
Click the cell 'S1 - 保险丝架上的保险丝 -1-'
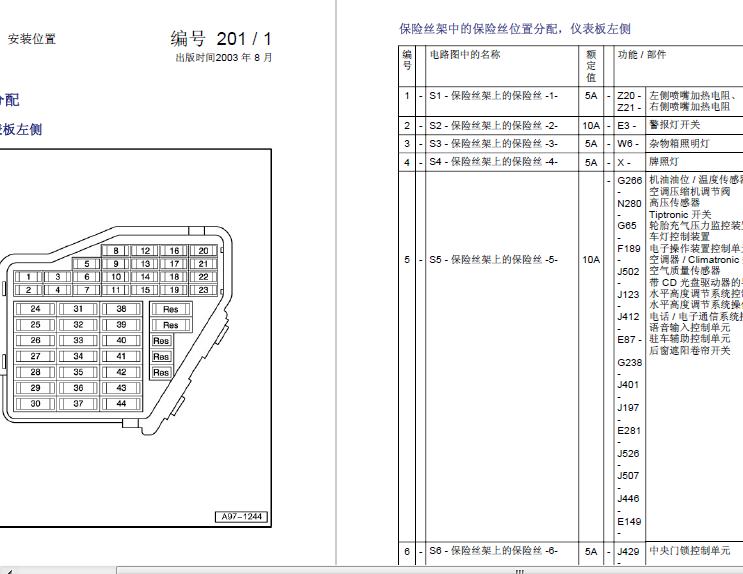pyautogui.click(x=493, y=96)
